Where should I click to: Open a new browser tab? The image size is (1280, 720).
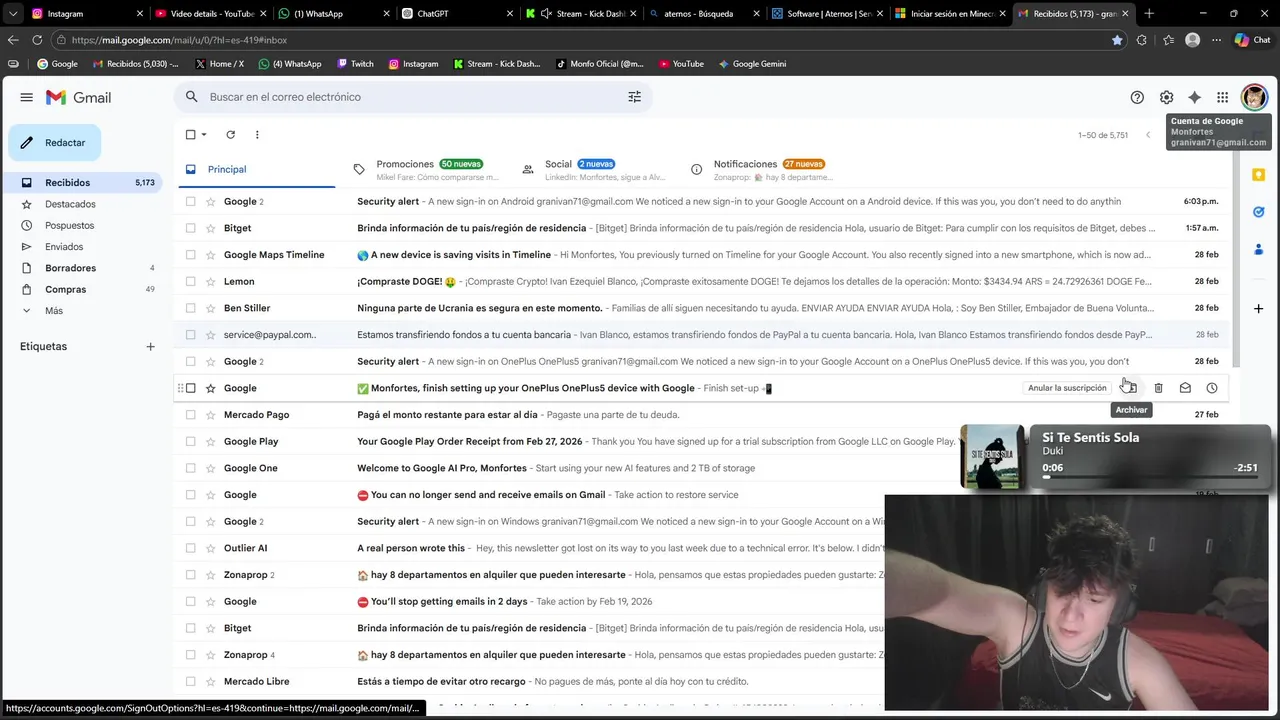point(1149,14)
